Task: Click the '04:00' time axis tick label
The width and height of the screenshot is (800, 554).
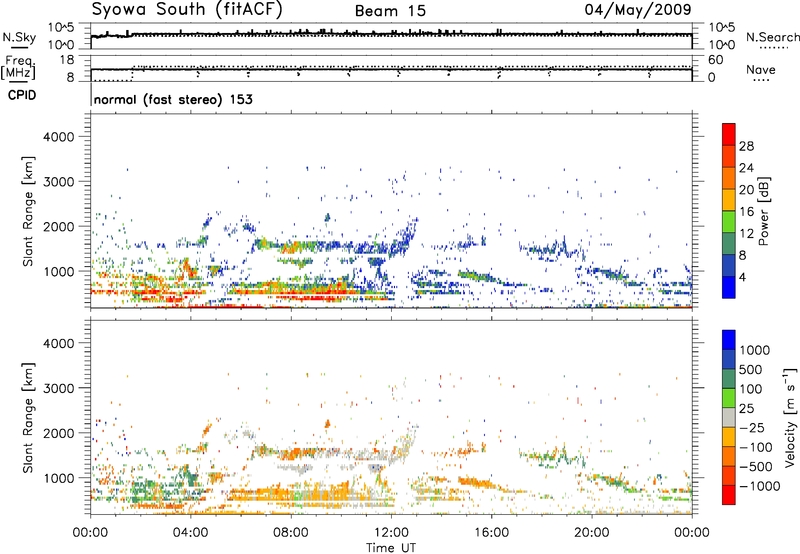Action: click(190, 533)
